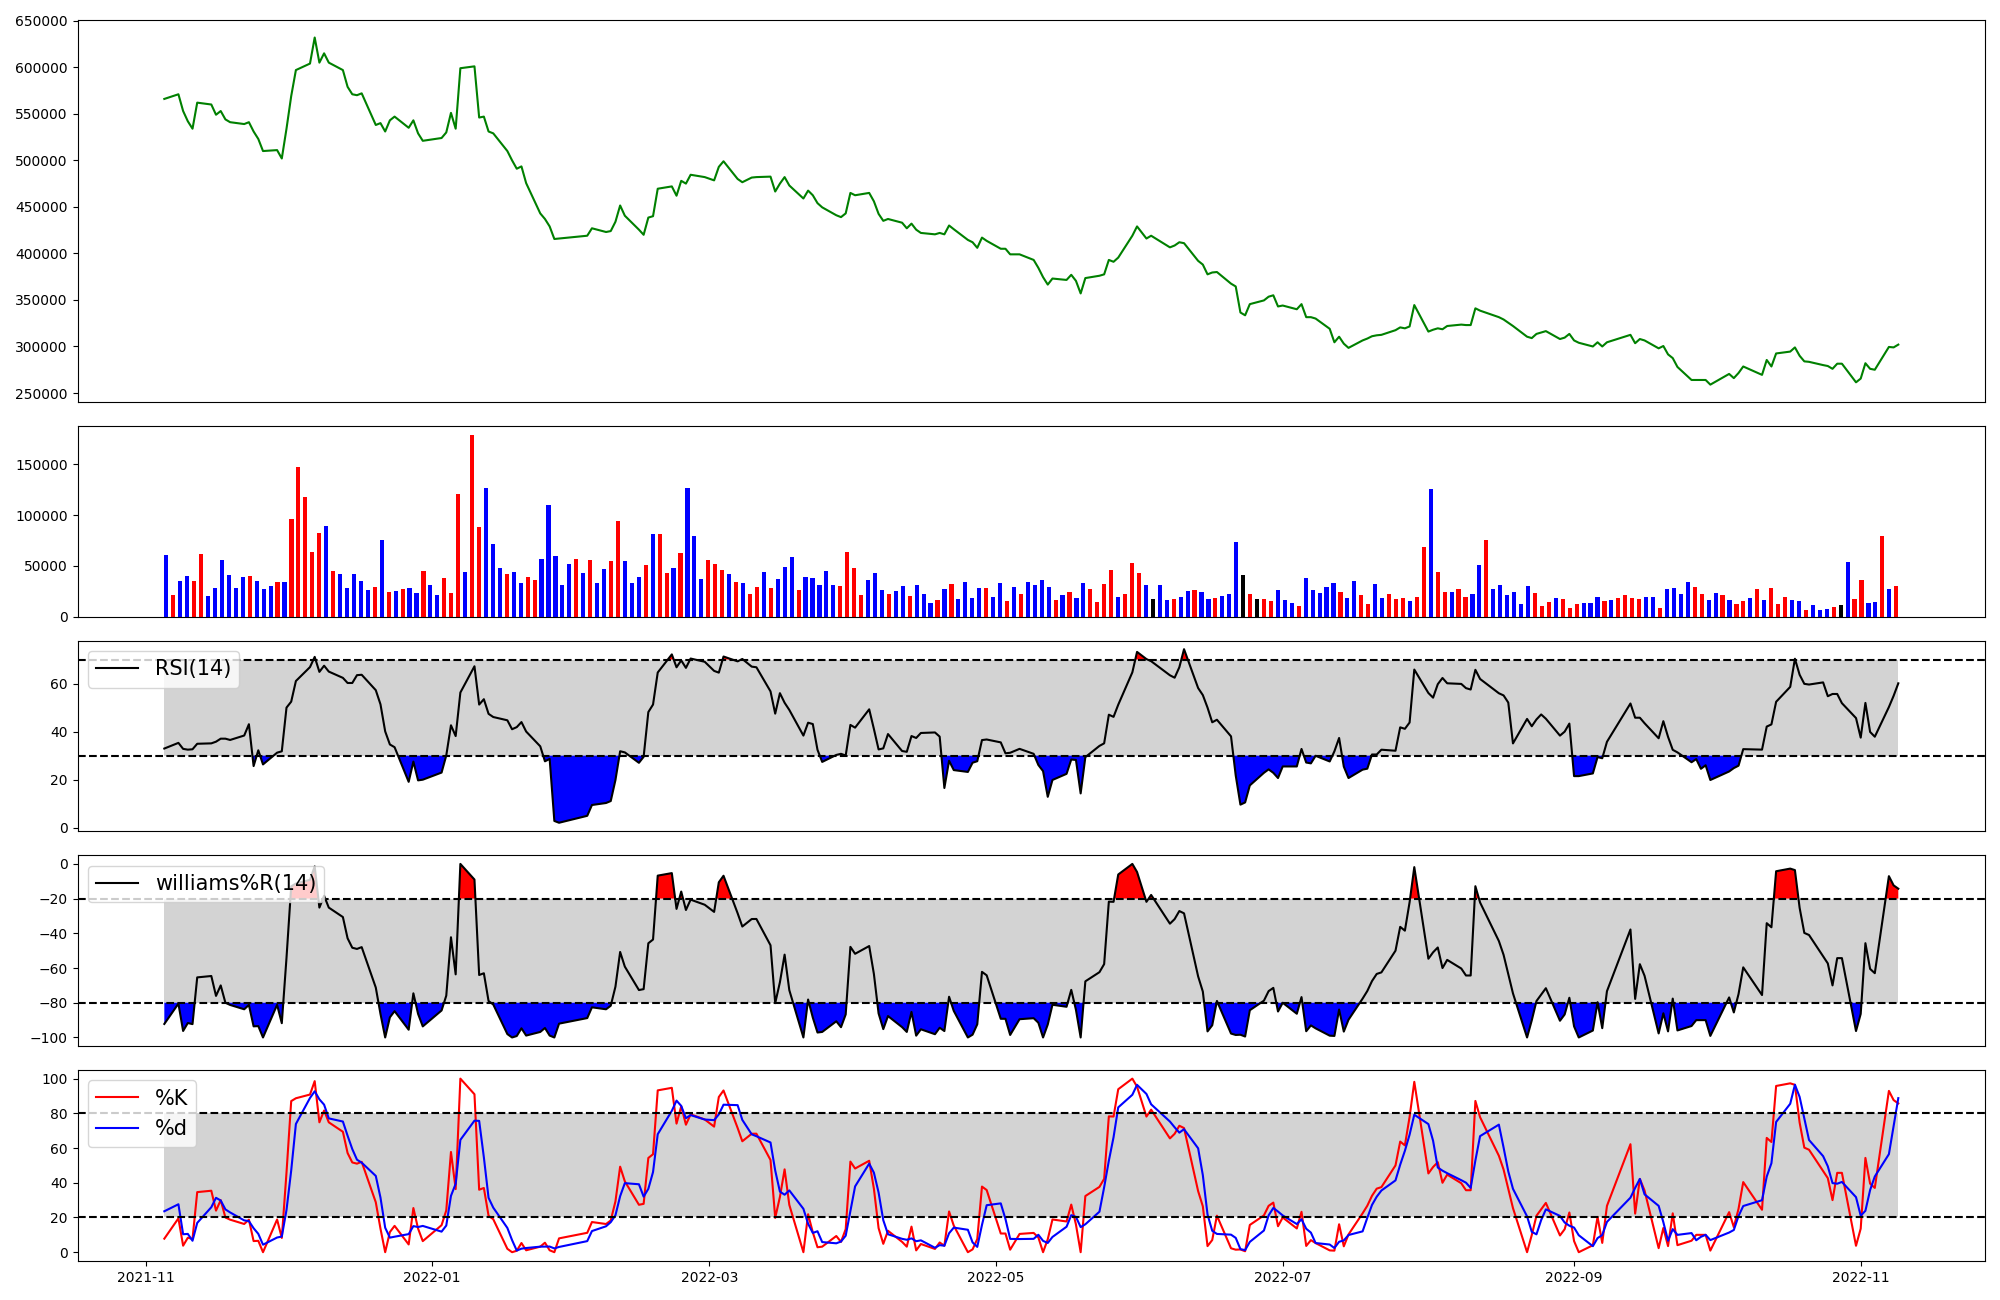2000x1300 pixels.
Task: Click the 650000 price axis tick label
Action: coord(41,21)
